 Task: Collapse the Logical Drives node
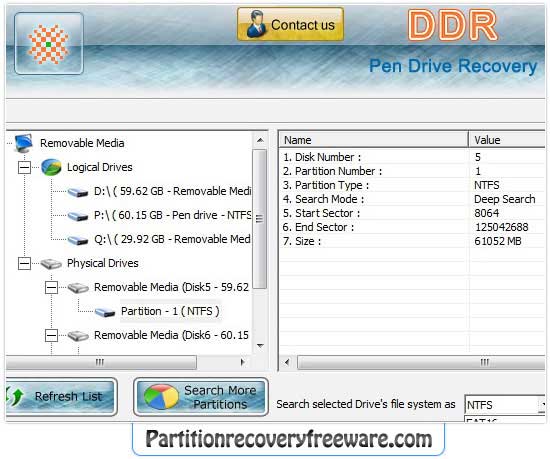pos(24,167)
